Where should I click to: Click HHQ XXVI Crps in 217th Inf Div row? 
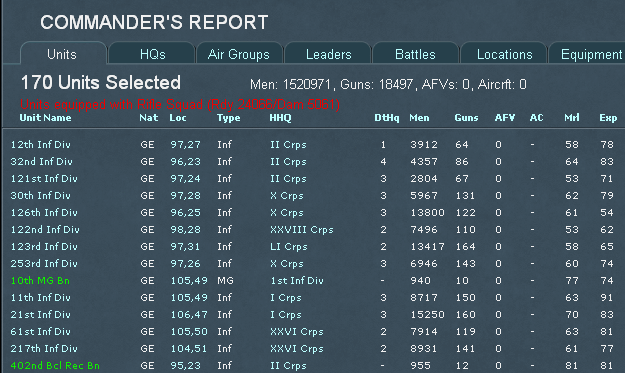pyautogui.click(x=297, y=349)
